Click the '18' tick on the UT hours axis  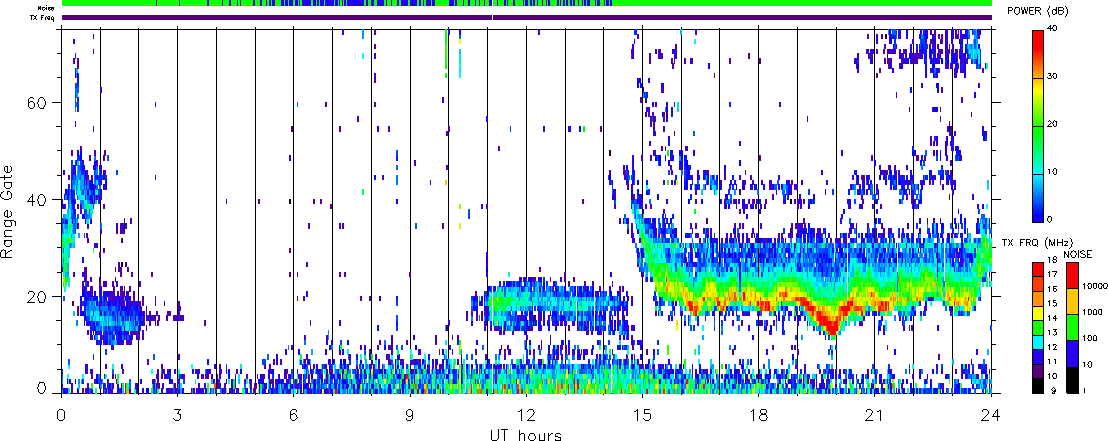pos(758,415)
